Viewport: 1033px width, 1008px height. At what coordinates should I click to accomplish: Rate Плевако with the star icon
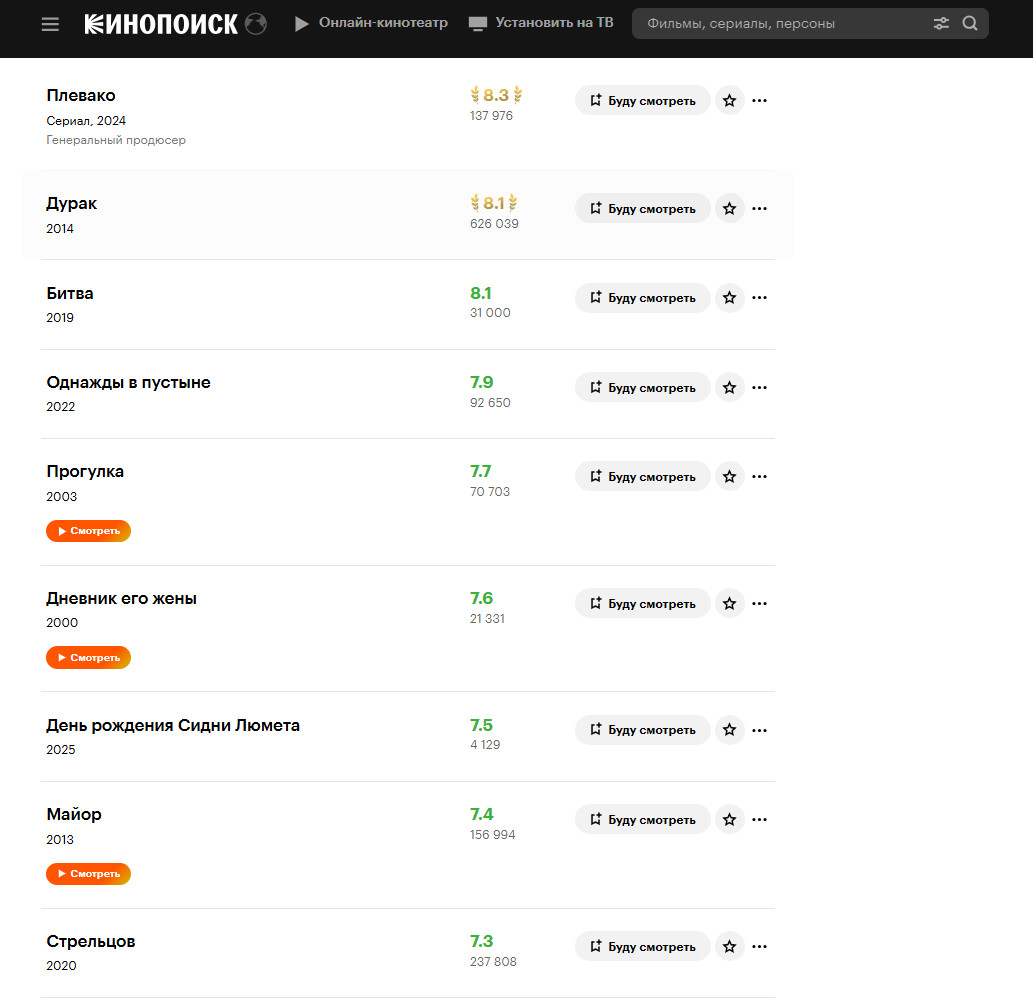pyautogui.click(x=729, y=100)
